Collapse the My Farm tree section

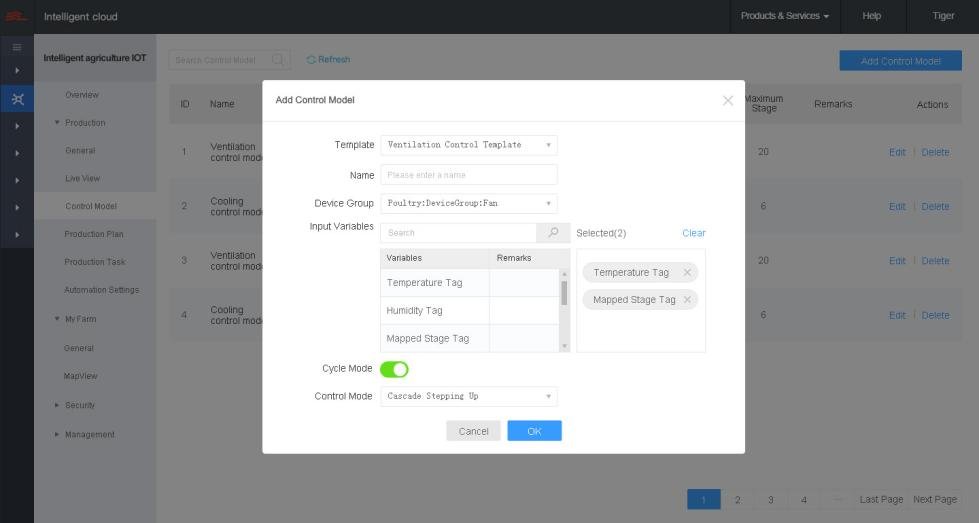57,318
